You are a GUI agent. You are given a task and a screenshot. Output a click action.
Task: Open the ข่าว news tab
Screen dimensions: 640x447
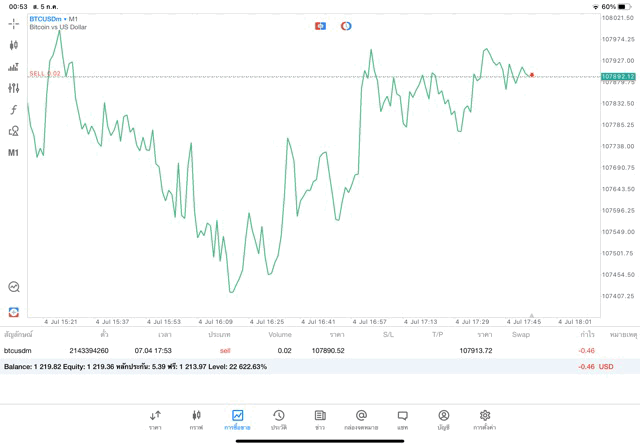tap(319, 419)
